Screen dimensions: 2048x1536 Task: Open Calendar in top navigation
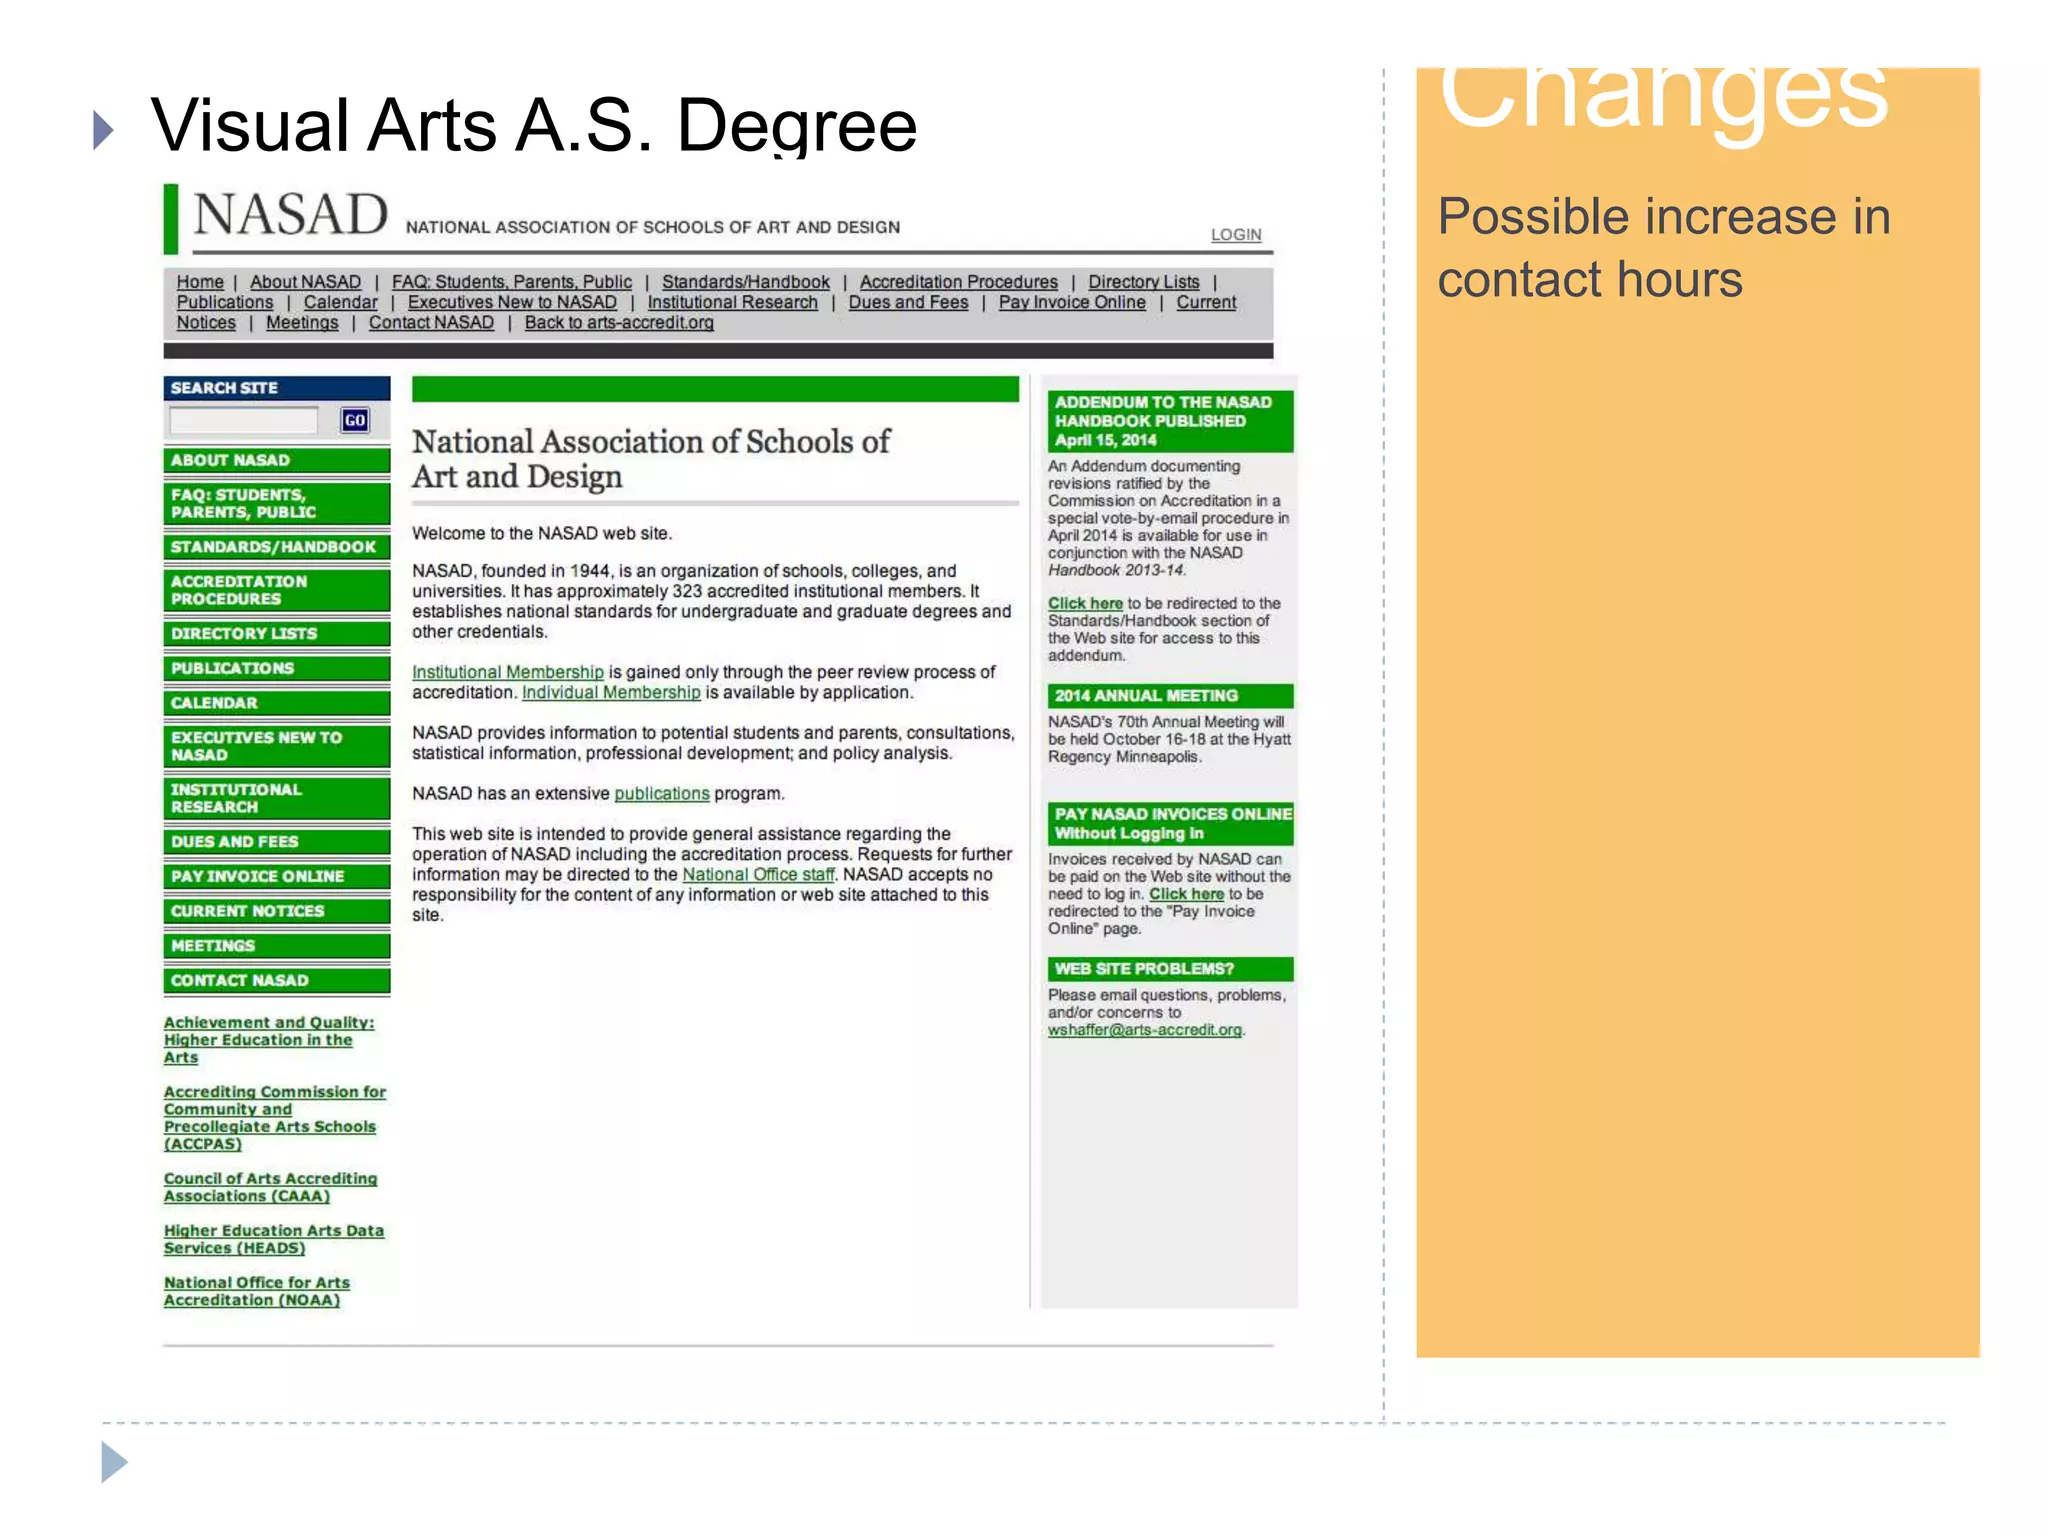(x=340, y=302)
